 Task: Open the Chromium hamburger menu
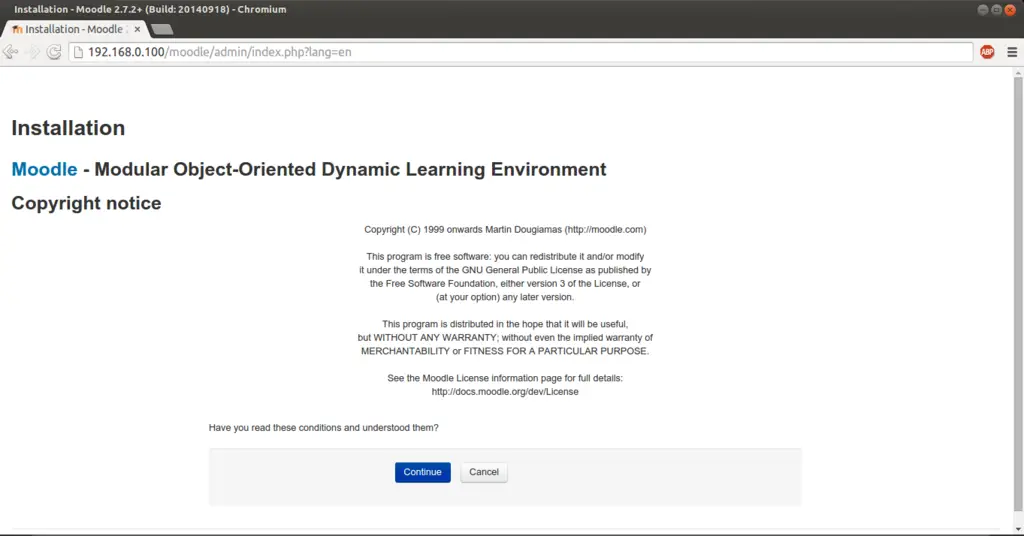(1012, 52)
